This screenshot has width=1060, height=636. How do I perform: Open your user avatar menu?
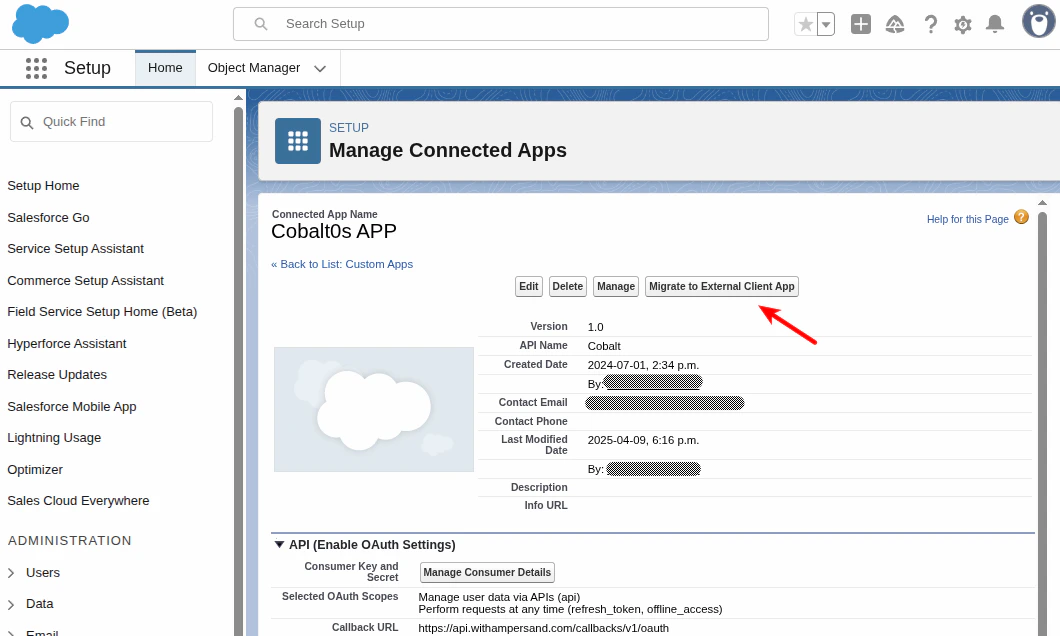tap(1037, 21)
